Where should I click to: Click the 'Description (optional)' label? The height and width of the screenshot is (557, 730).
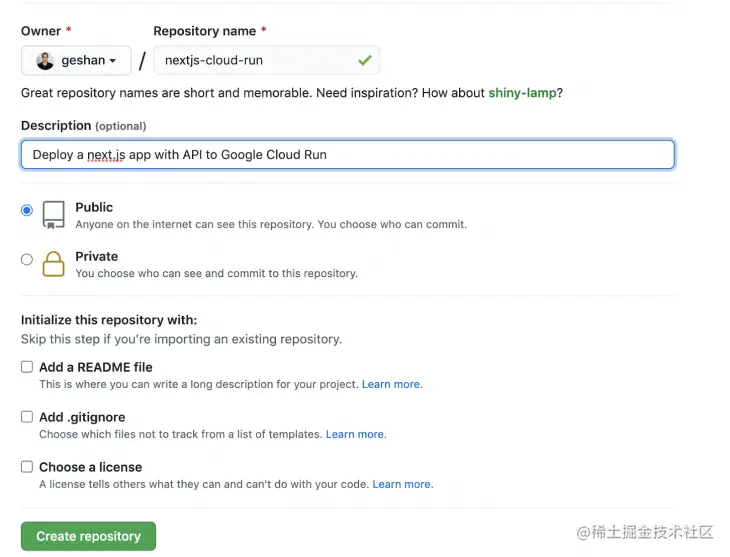pyautogui.click(x=83, y=126)
